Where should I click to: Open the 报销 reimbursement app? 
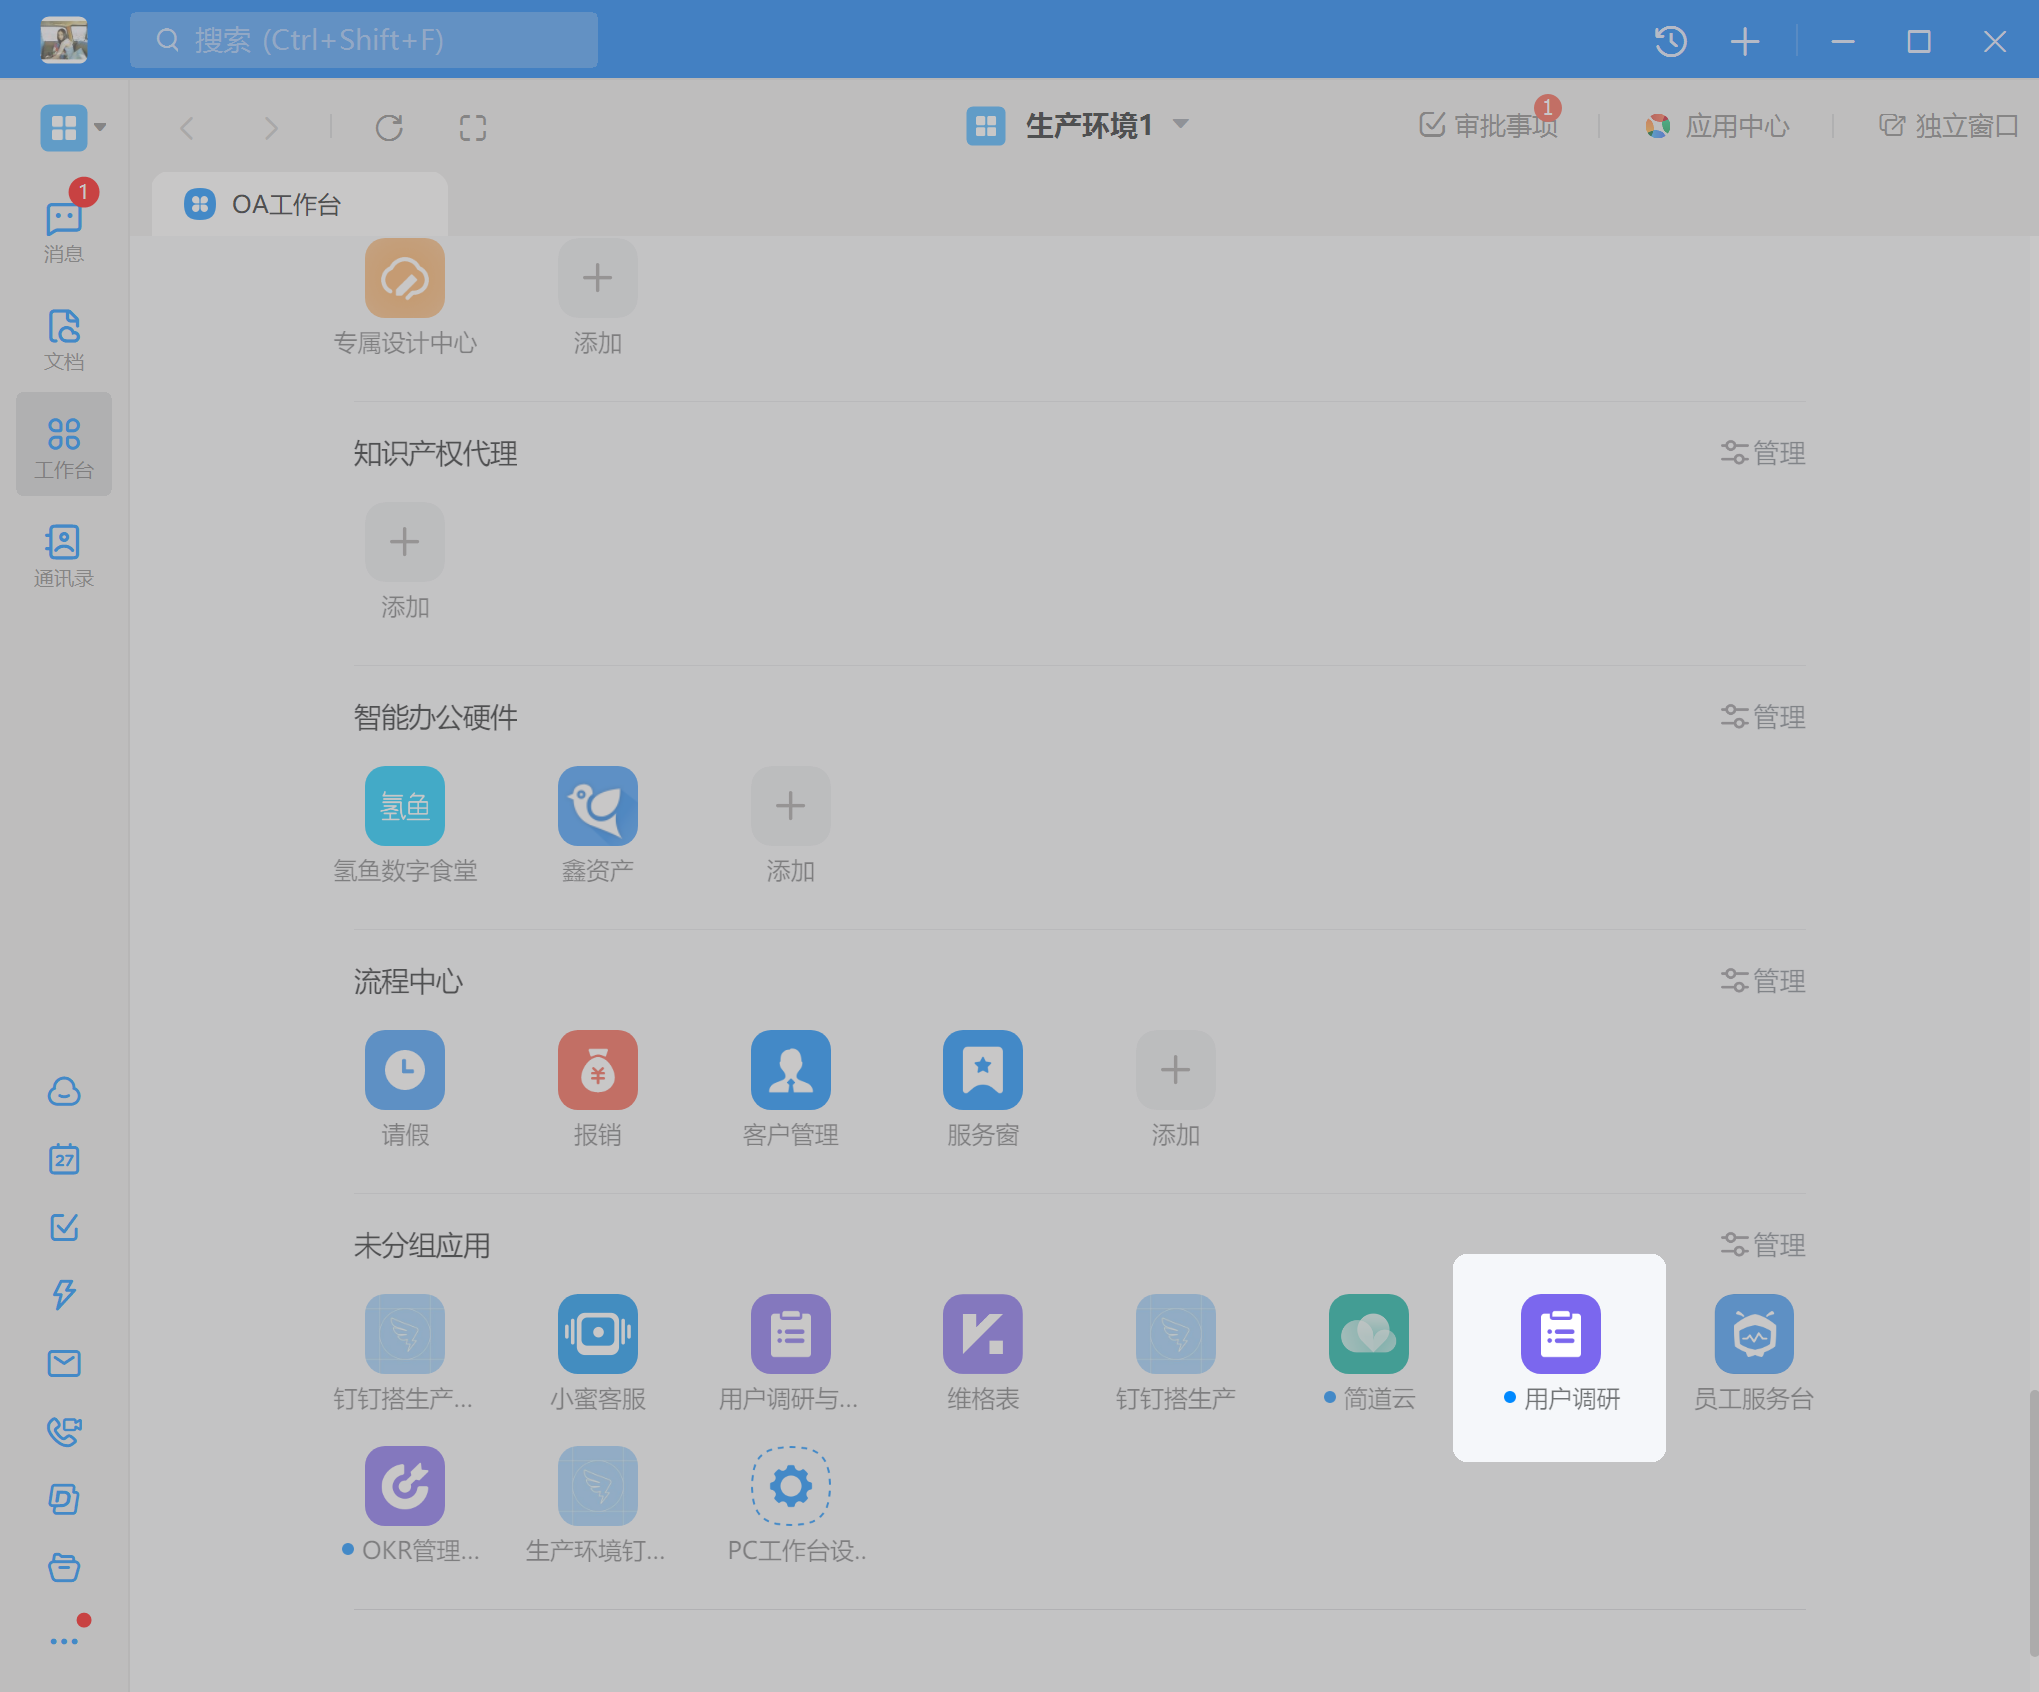[x=597, y=1070]
